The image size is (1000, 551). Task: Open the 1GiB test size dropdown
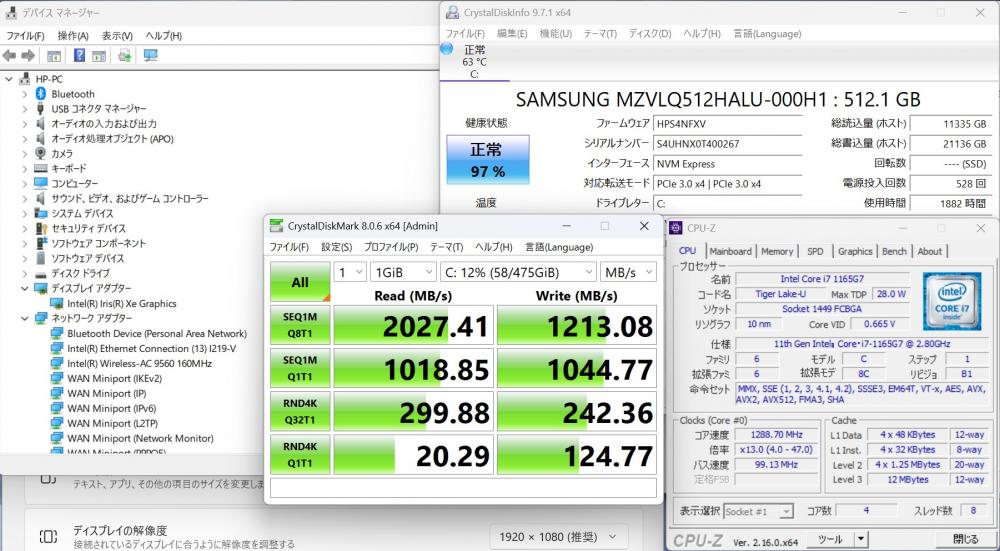point(403,272)
